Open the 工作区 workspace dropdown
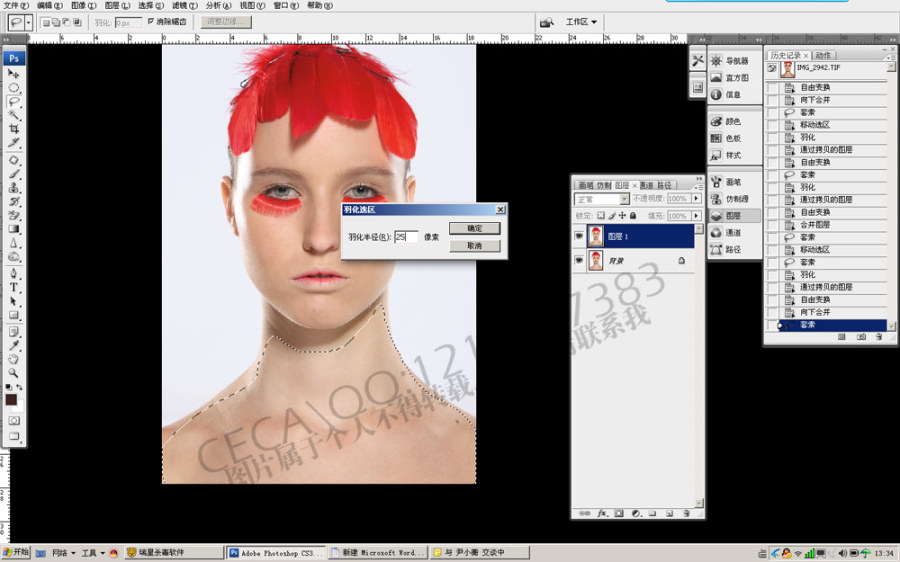900x562 pixels. [x=581, y=22]
